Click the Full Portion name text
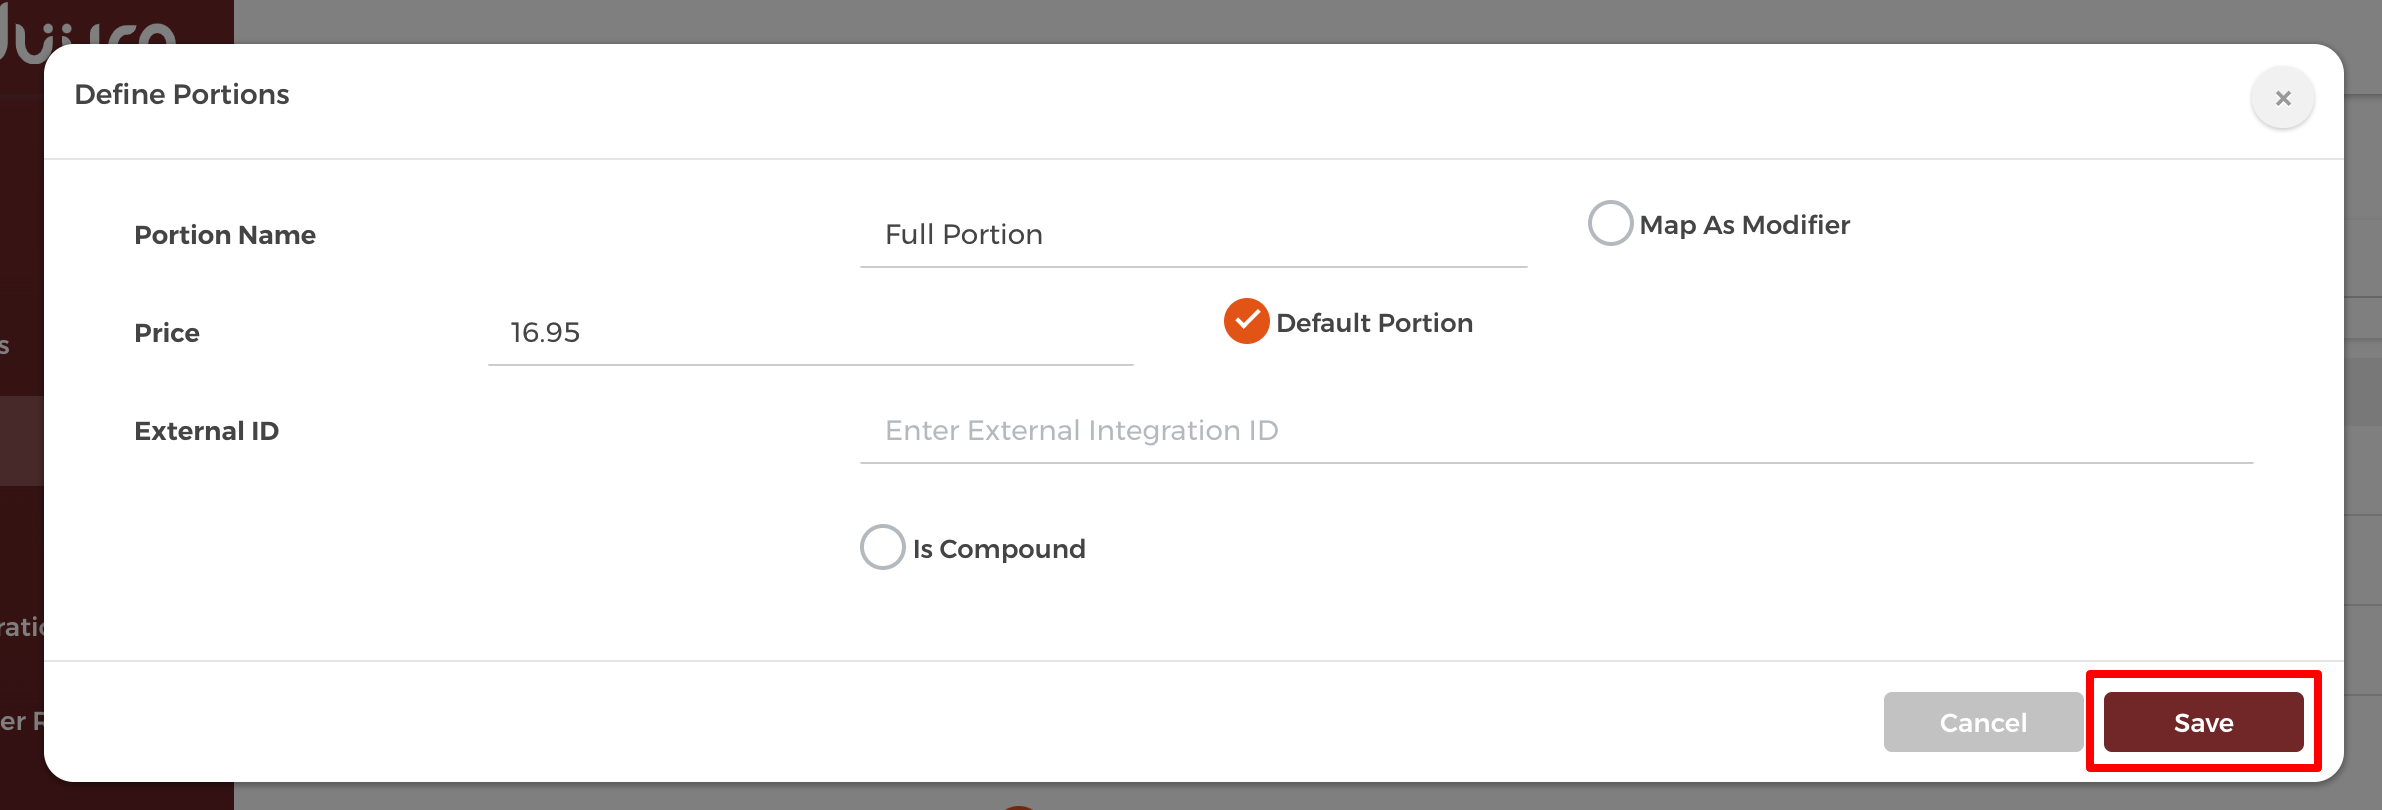The width and height of the screenshot is (2382, 810). point(964,234)
